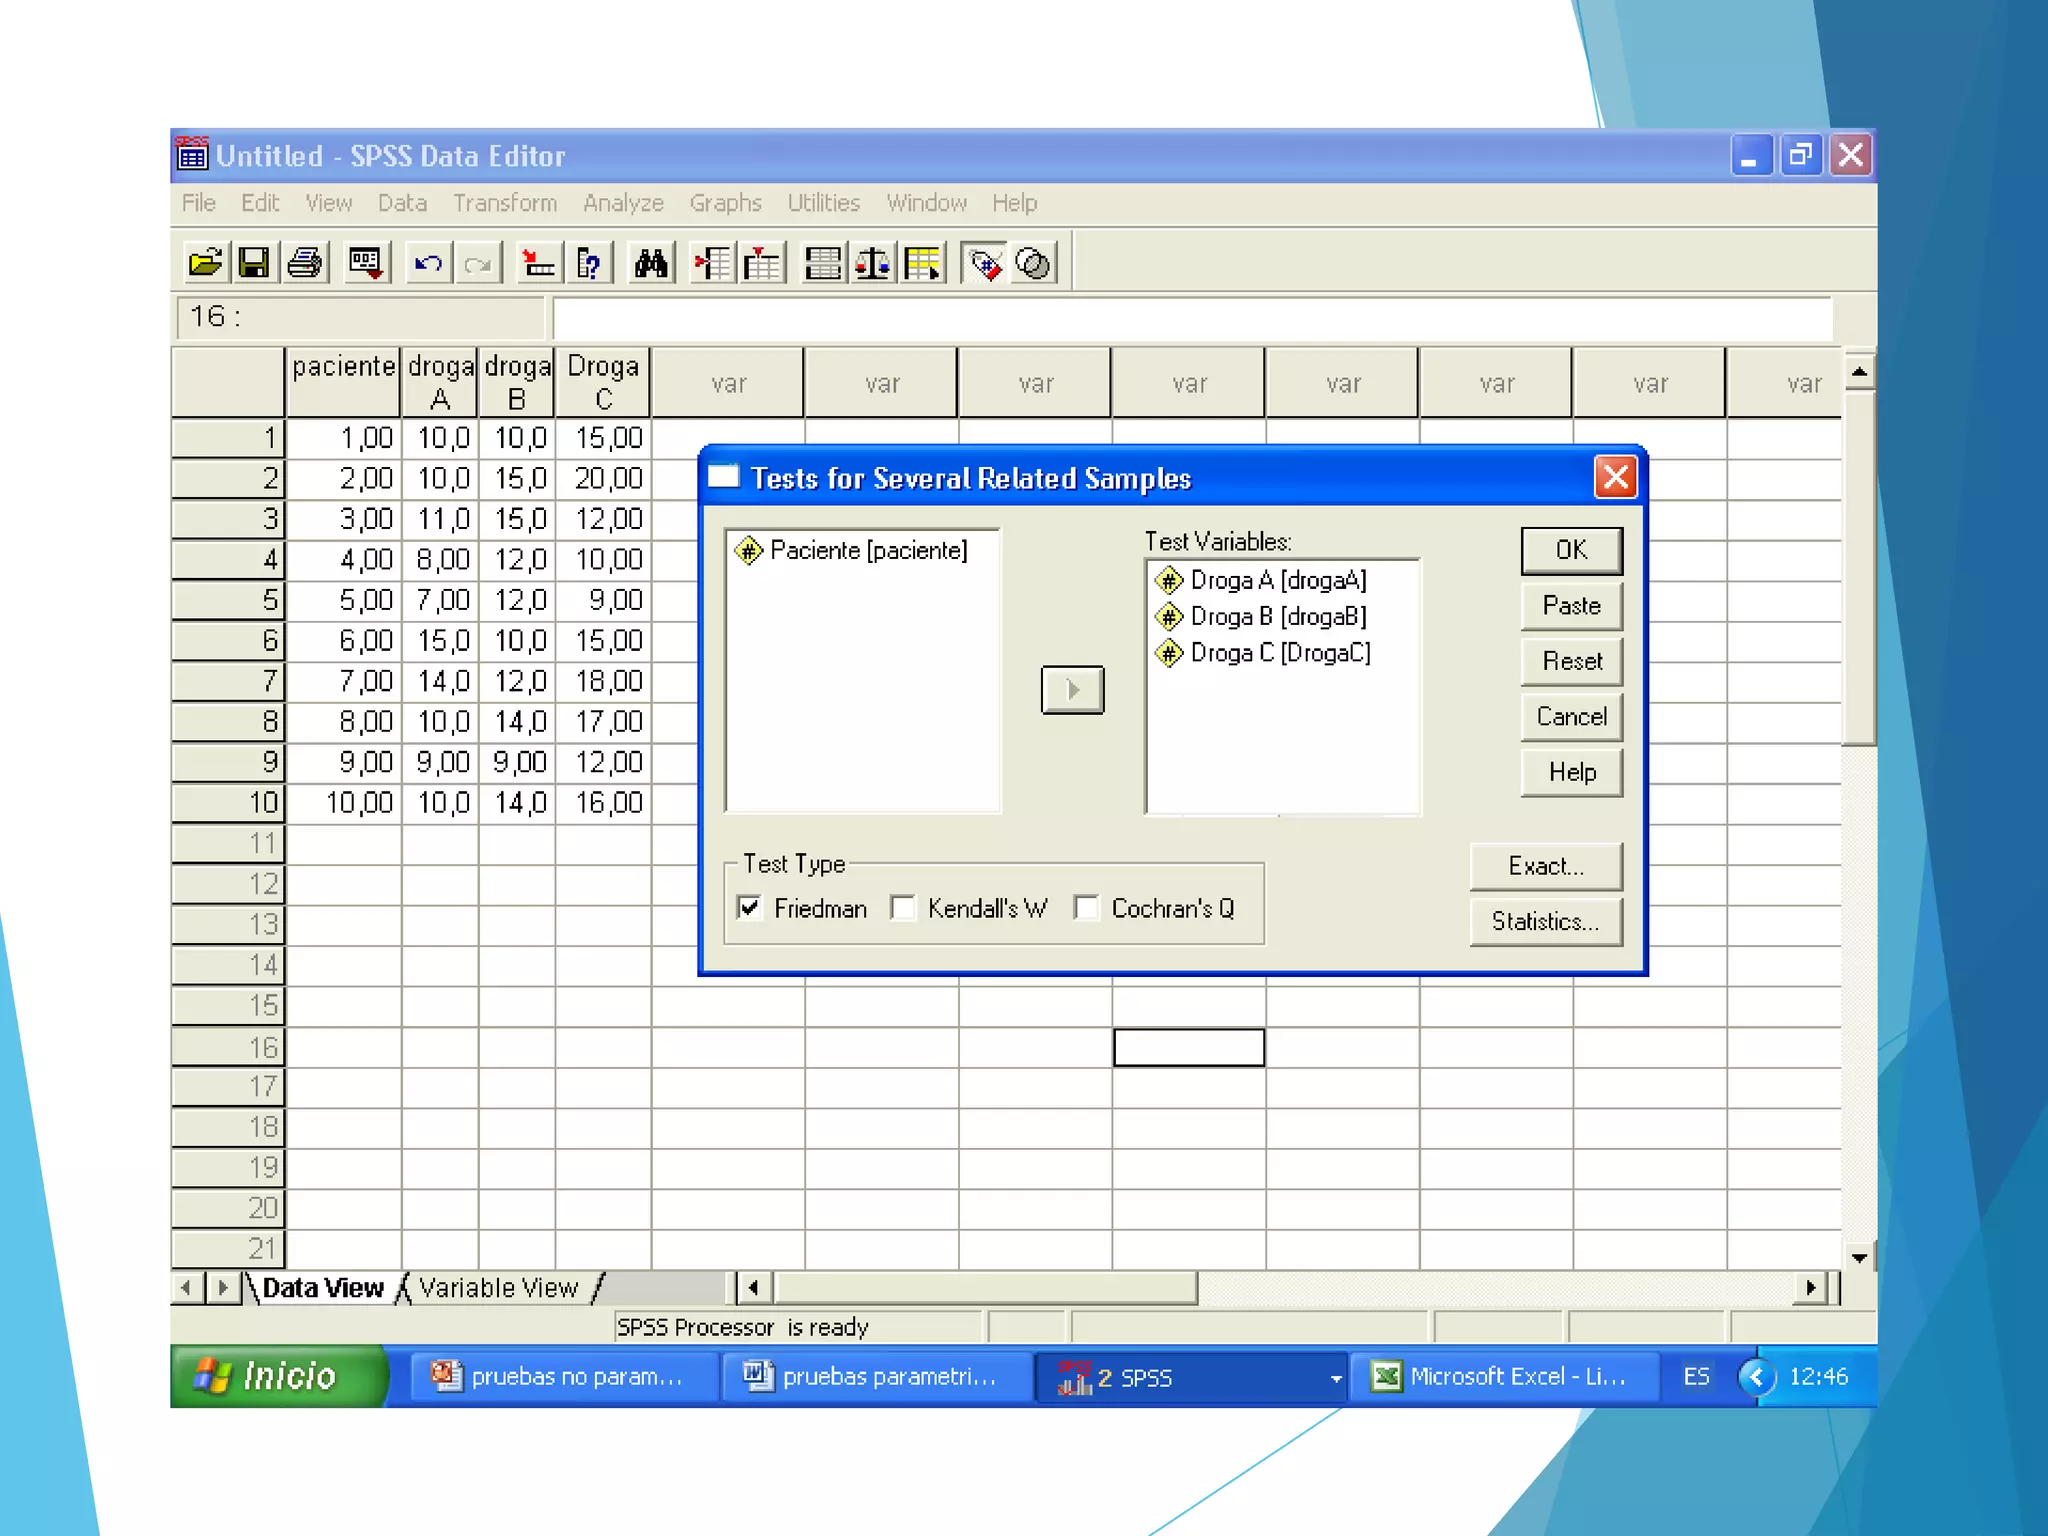This screenshot has width=2048, height=1536.
Task: Click the vertical scrollbar down arrow
Action: pos(1859,1258)
